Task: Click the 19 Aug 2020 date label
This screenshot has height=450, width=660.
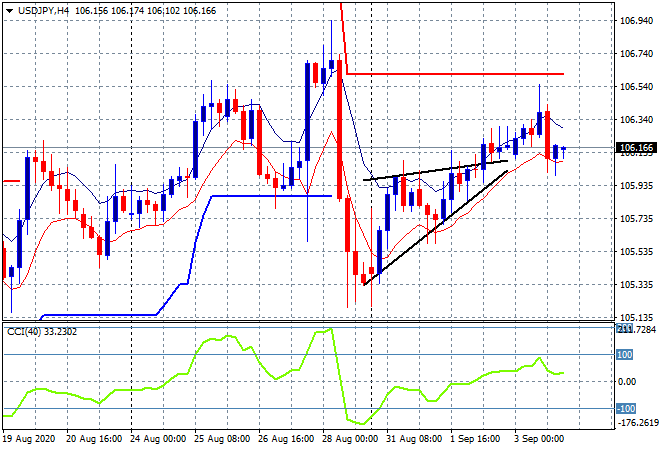Action: click(x=29, y=439)
